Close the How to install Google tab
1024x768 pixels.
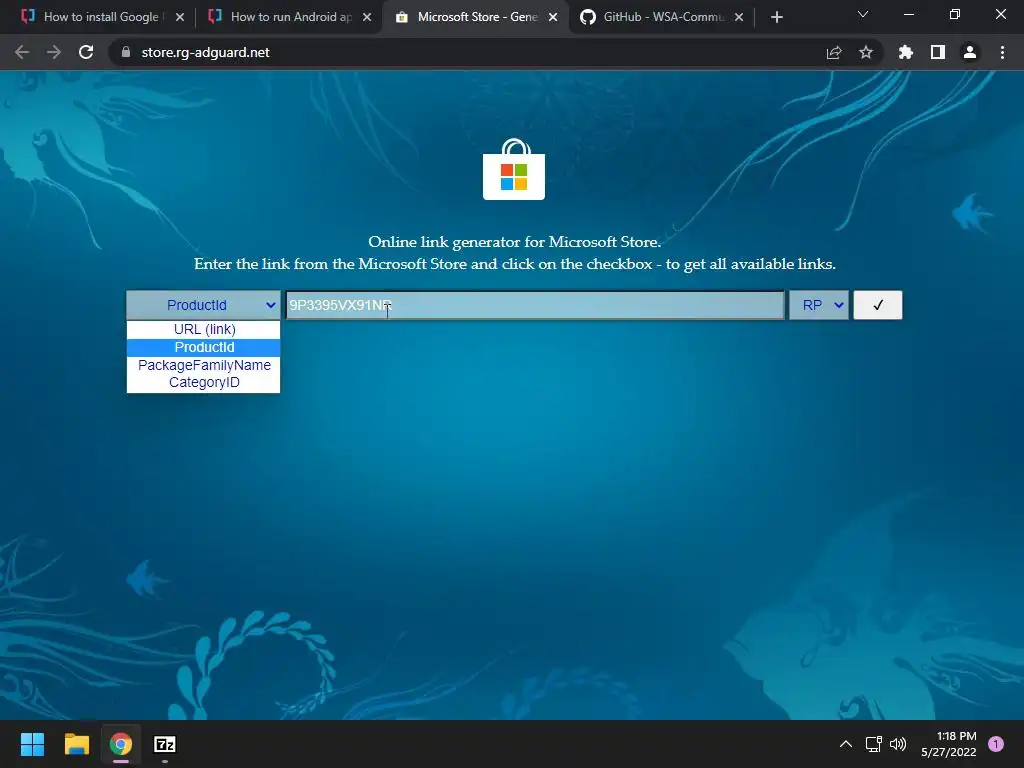(x=180, y=18)
